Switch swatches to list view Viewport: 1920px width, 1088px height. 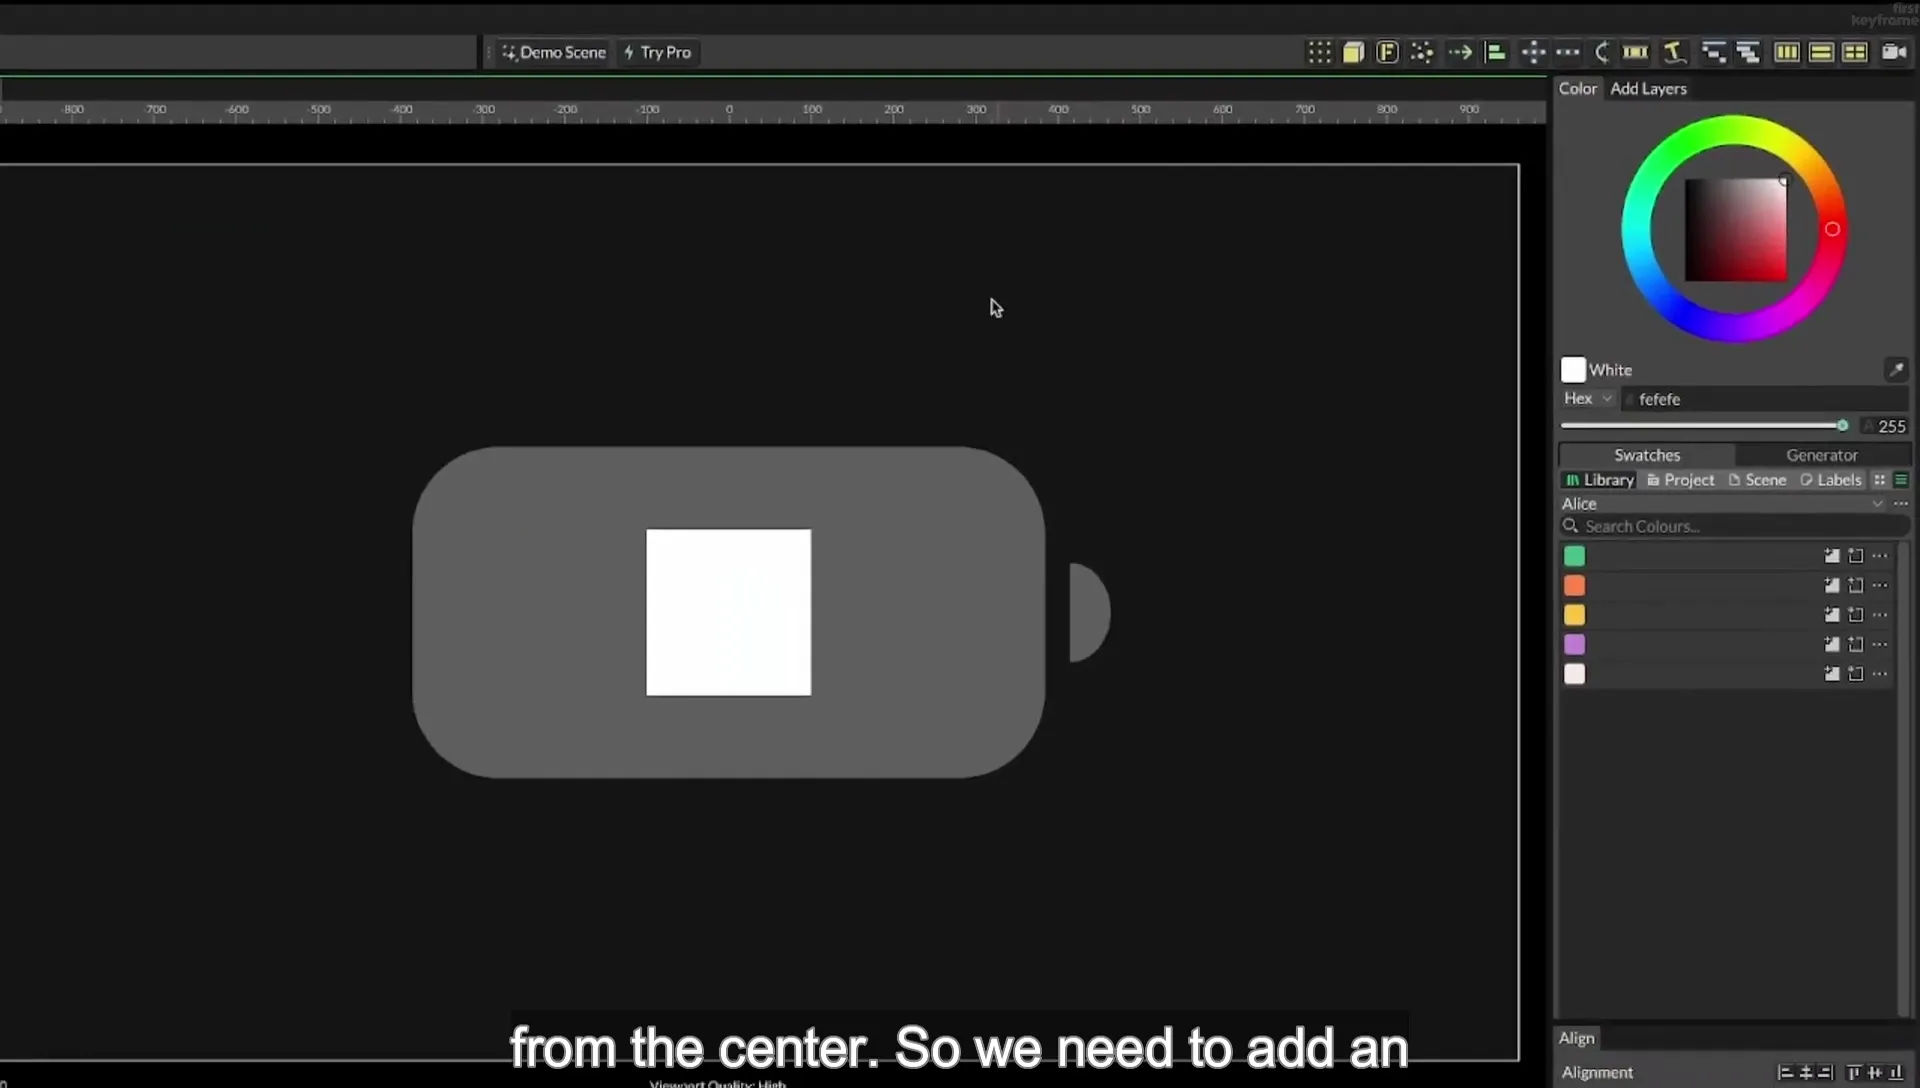(x=1901, y=481)
